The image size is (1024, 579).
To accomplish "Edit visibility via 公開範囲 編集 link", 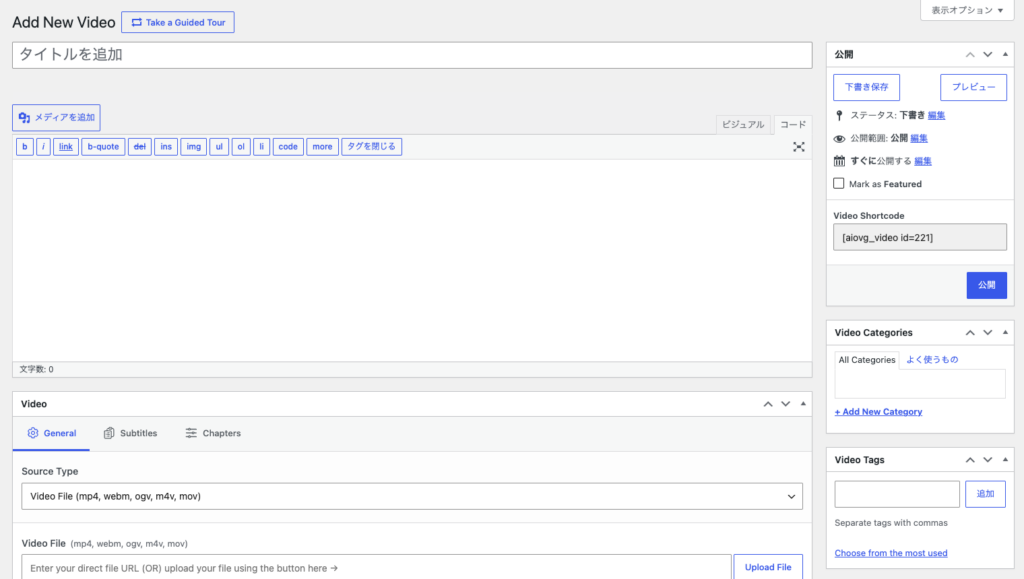I will (x=919, y=138).
